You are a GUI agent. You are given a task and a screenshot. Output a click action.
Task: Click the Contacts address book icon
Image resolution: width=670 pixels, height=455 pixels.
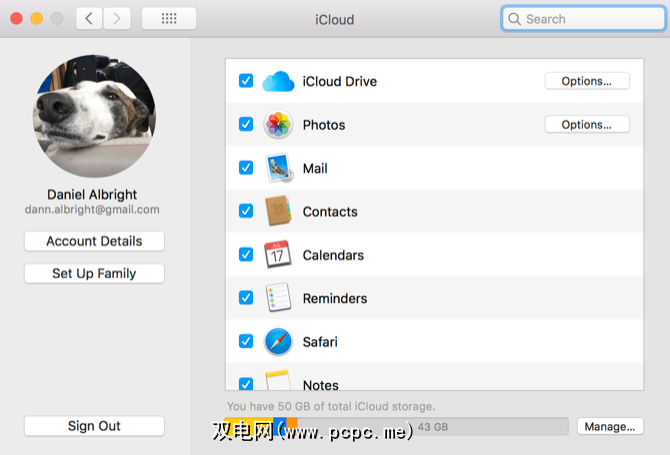(278, 211)
